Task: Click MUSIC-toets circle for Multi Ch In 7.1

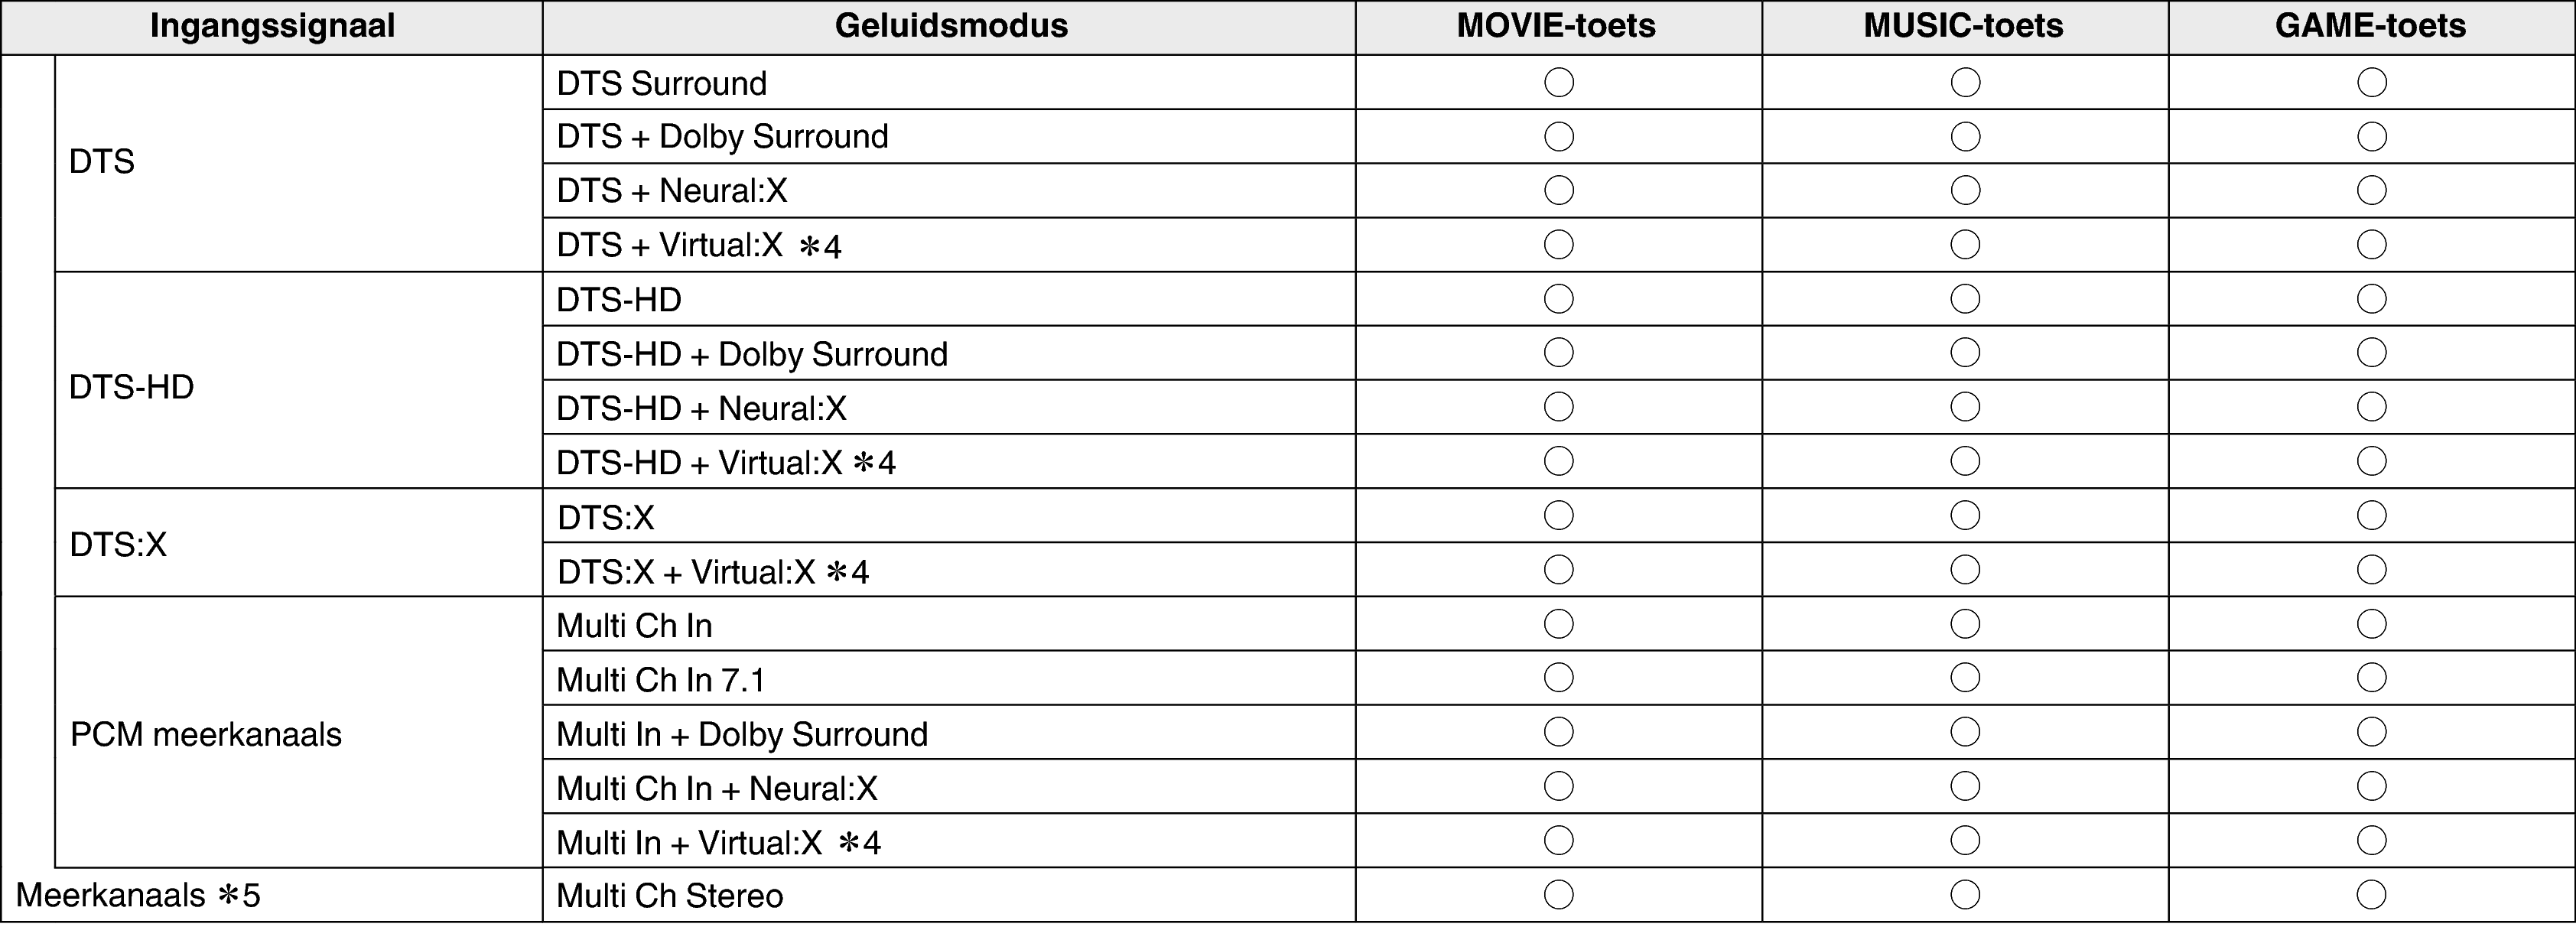Action: [x=1965, y=677]
